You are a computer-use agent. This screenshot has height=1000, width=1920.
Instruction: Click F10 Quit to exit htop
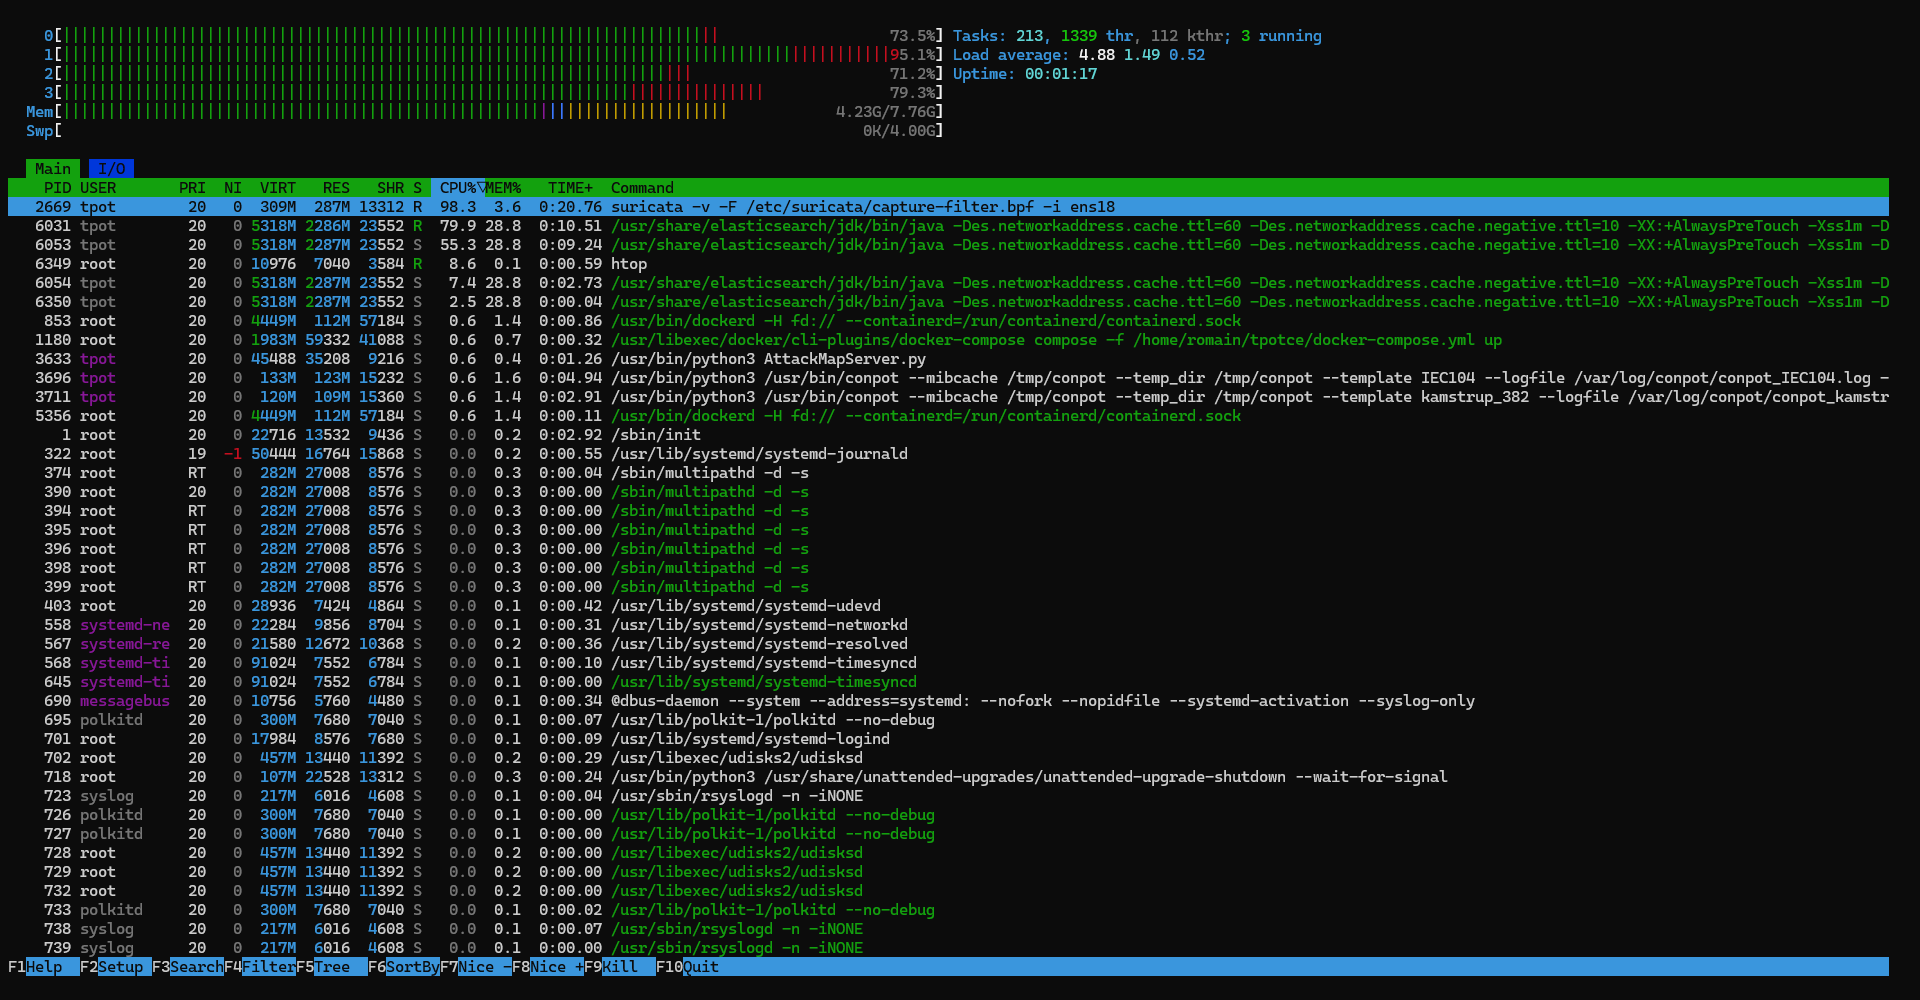click(x=700, y=967)
